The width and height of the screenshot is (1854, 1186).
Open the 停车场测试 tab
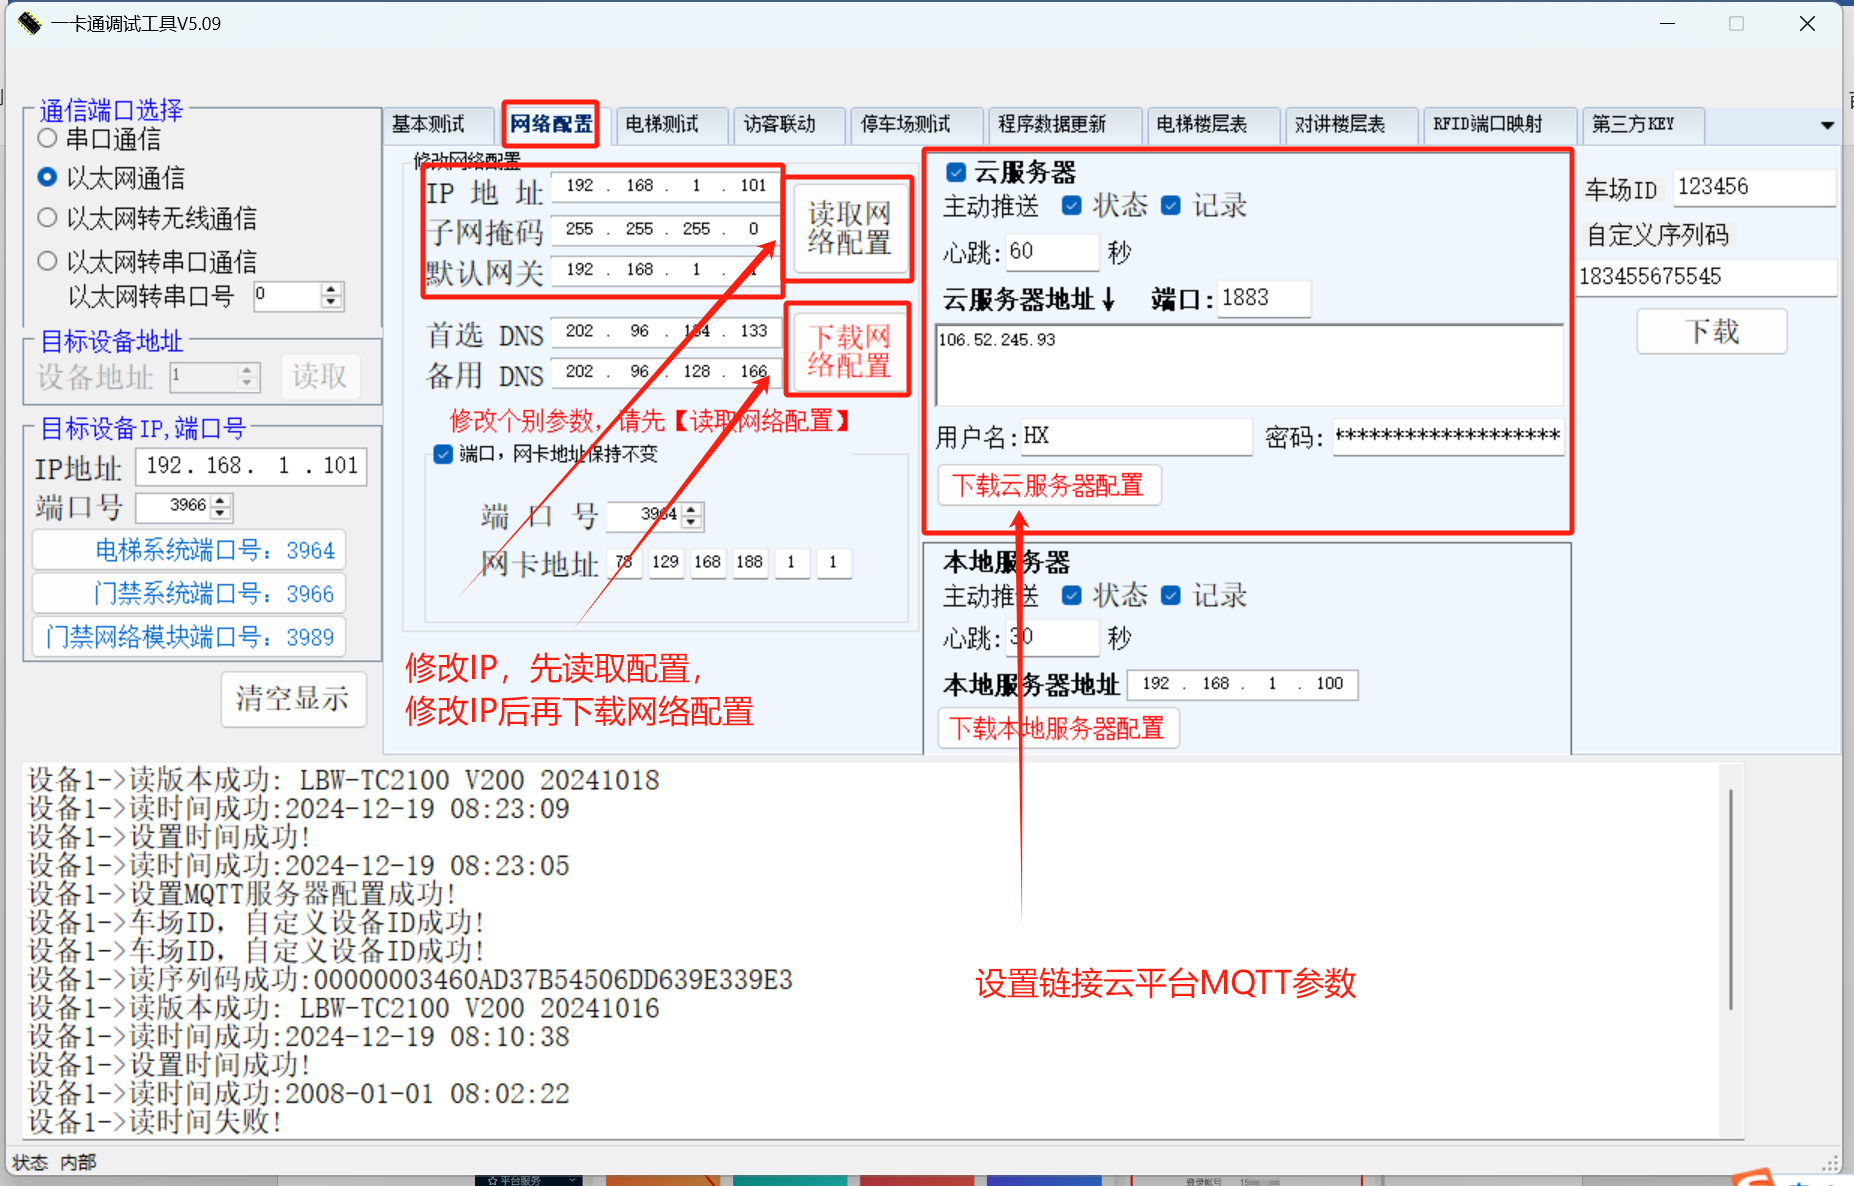(906, 125)
